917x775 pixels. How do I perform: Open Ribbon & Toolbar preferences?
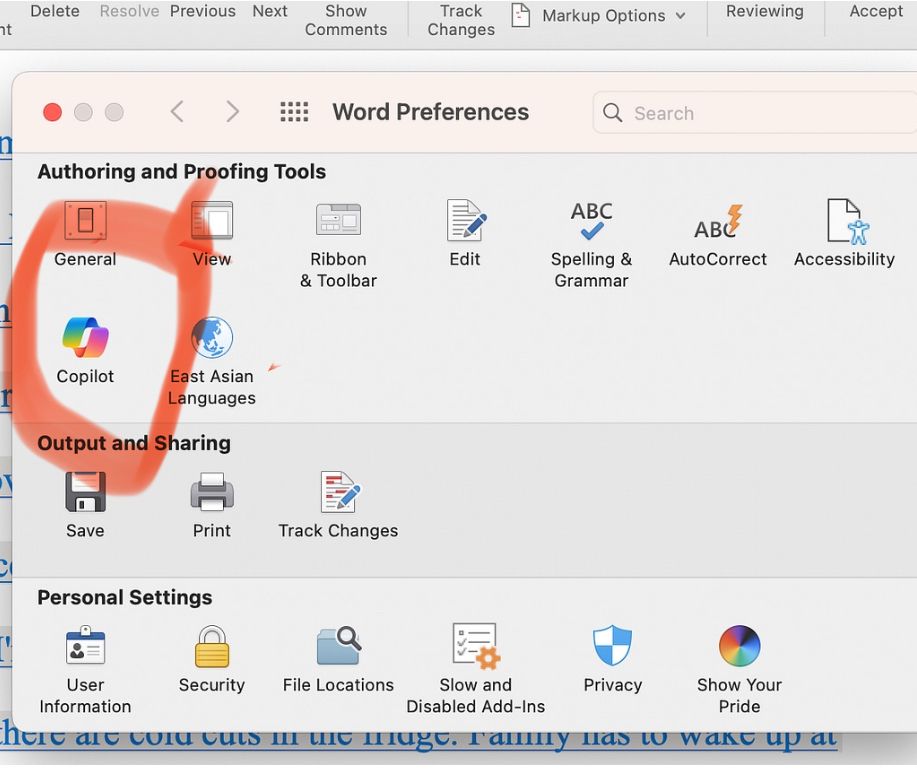[338, 244]
